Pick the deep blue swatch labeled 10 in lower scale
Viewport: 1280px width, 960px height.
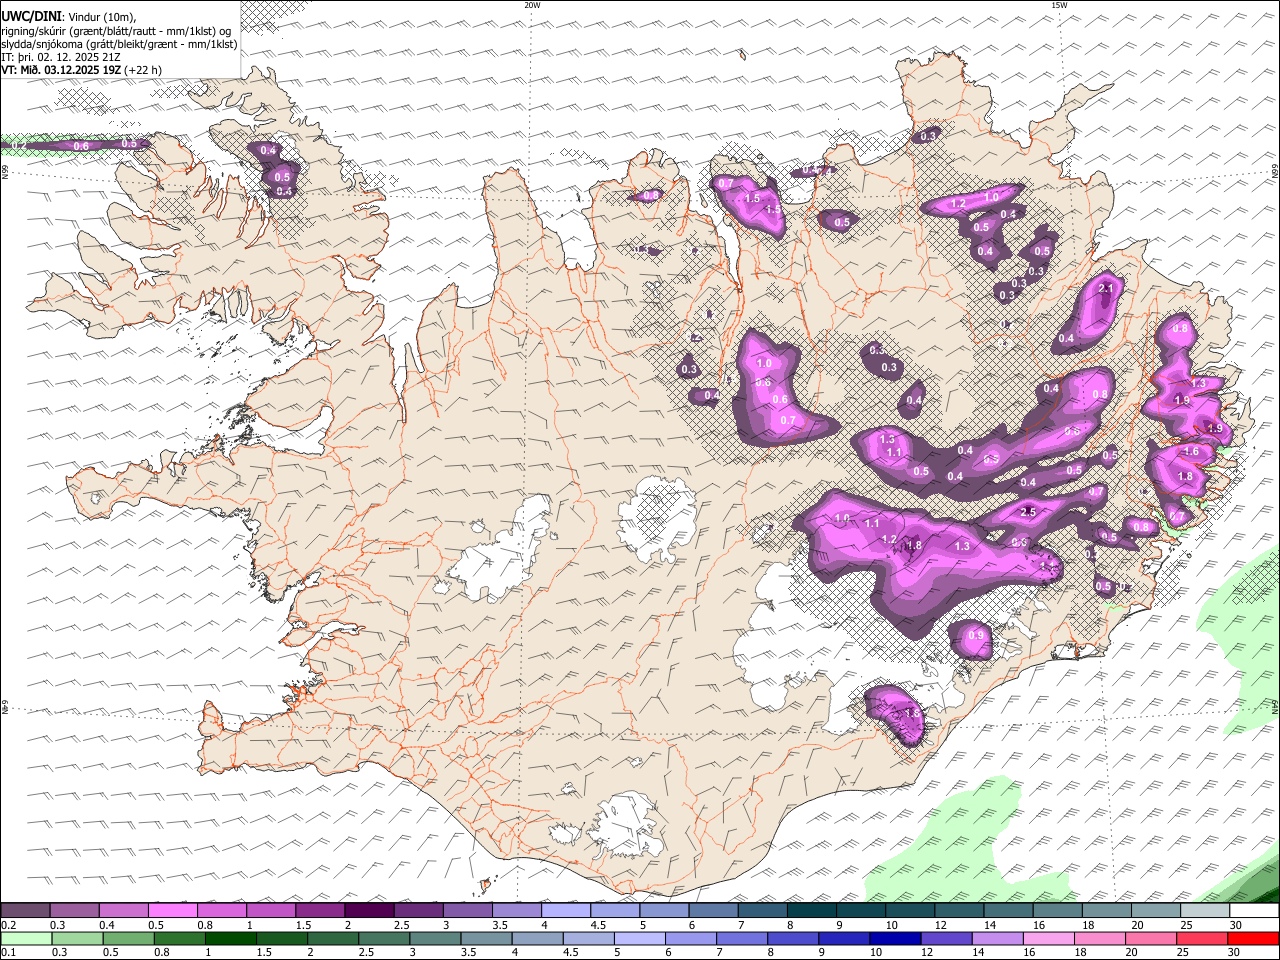(x=896, y=939)
